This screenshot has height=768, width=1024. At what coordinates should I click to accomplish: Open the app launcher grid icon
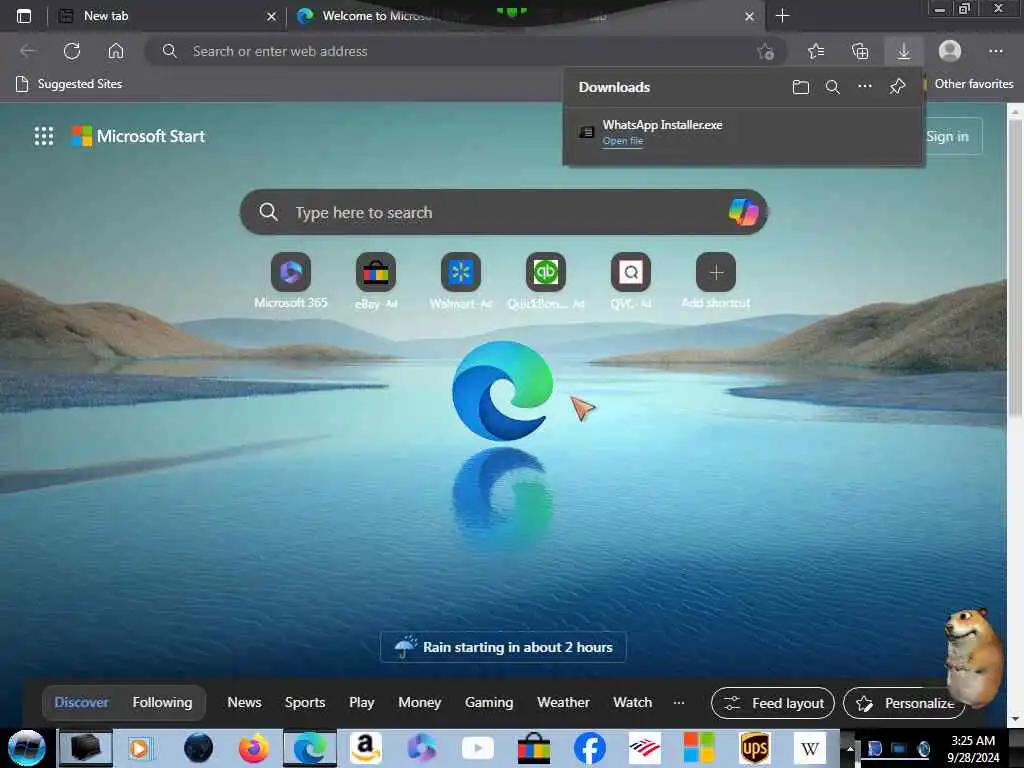coord(44,136)
